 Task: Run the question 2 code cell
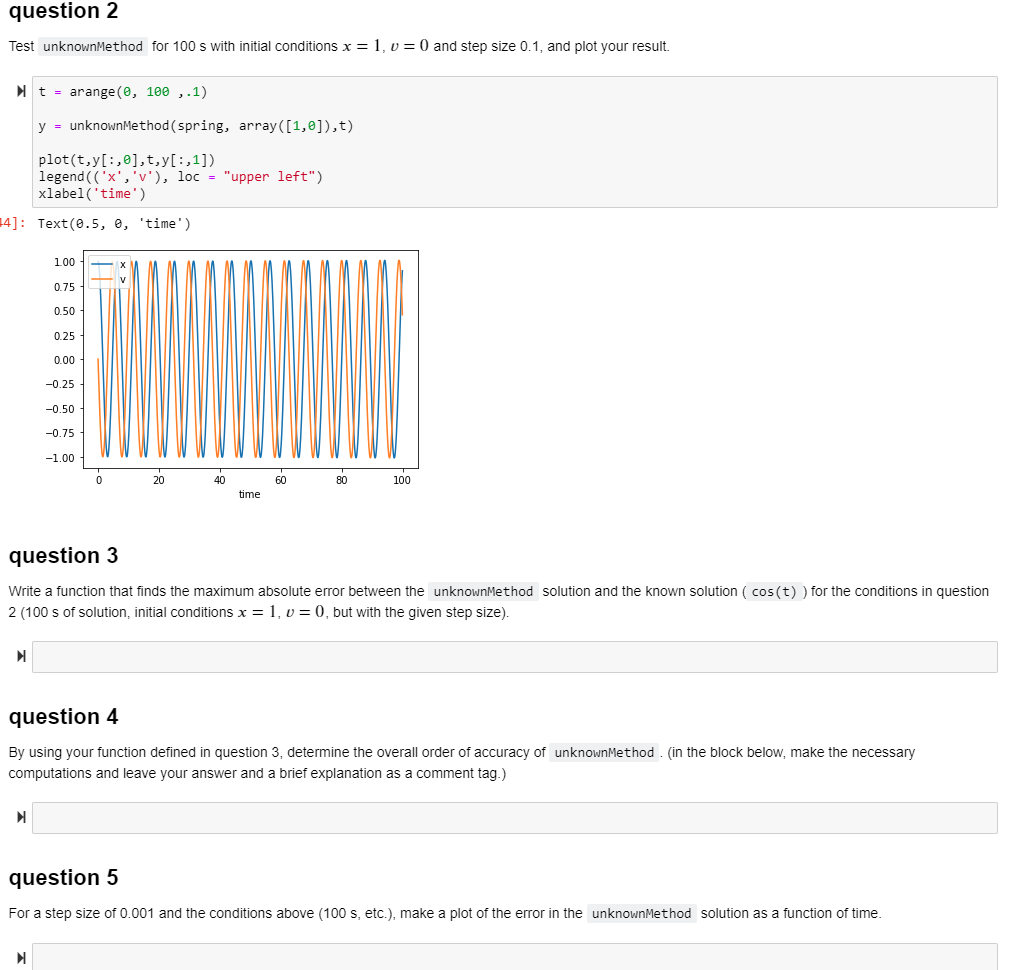[21, 91]
